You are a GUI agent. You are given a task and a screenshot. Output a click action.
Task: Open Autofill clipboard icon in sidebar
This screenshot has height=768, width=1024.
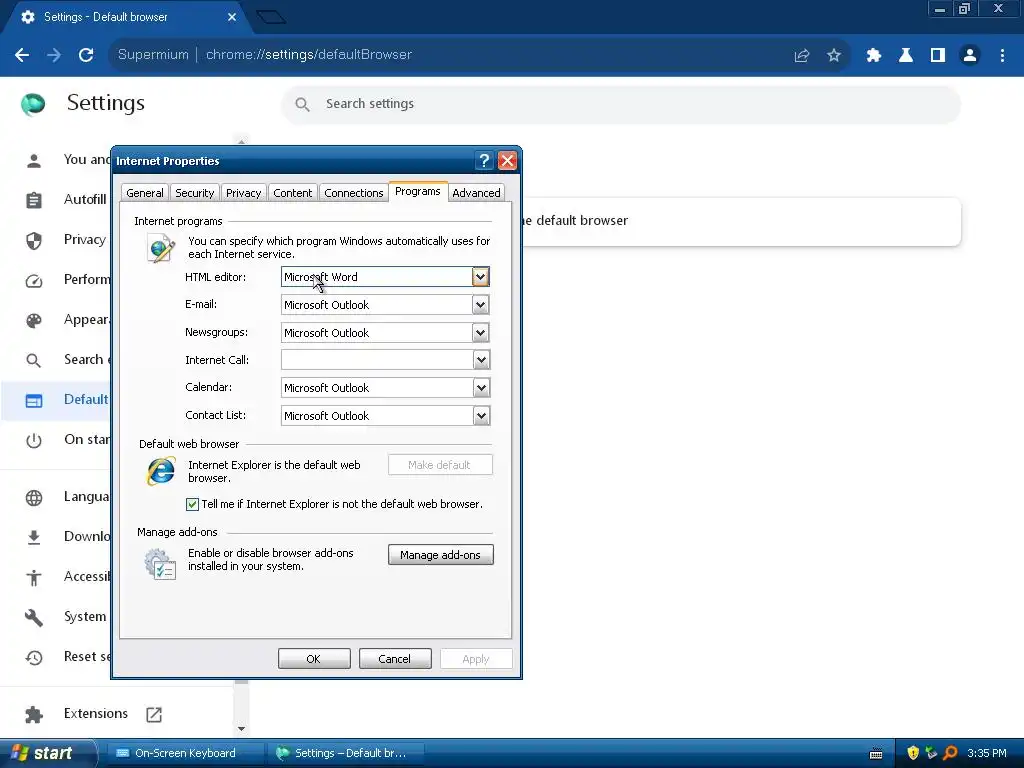coord(34,200)
